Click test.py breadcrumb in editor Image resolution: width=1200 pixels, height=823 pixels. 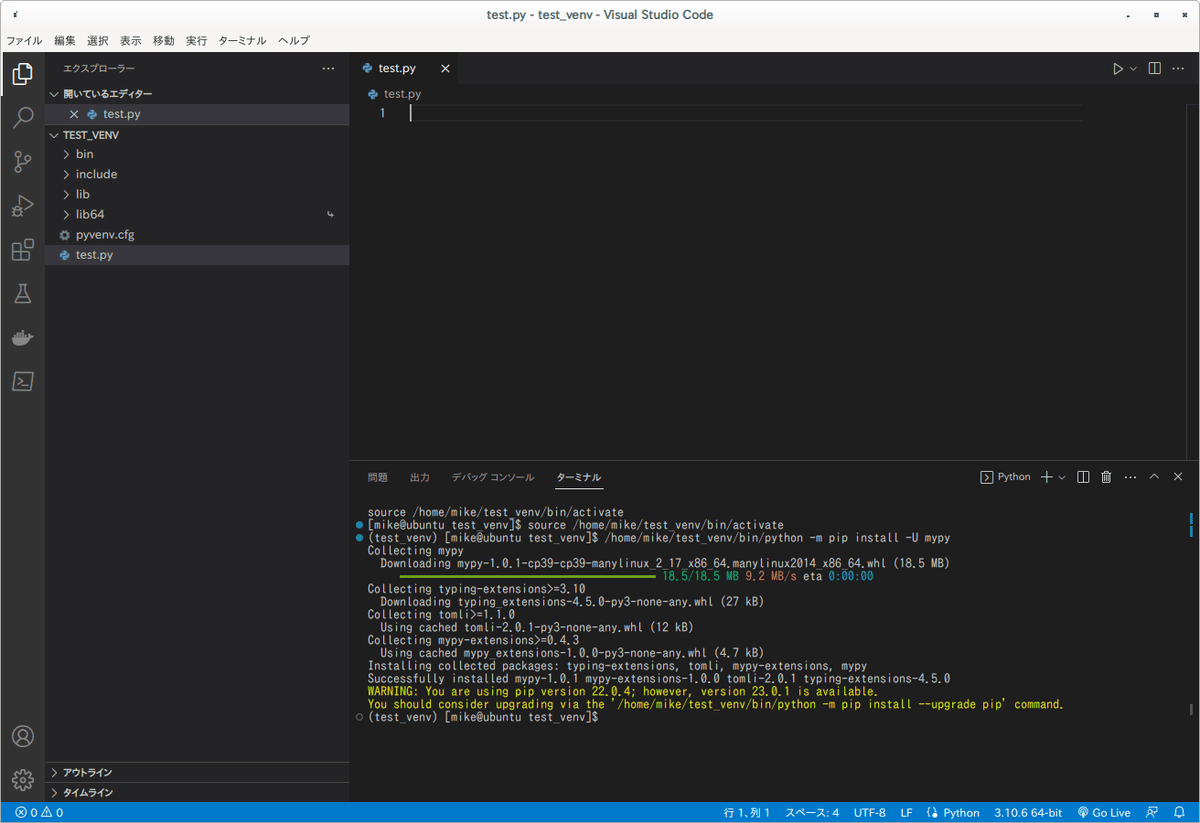(x=395, y=94)
